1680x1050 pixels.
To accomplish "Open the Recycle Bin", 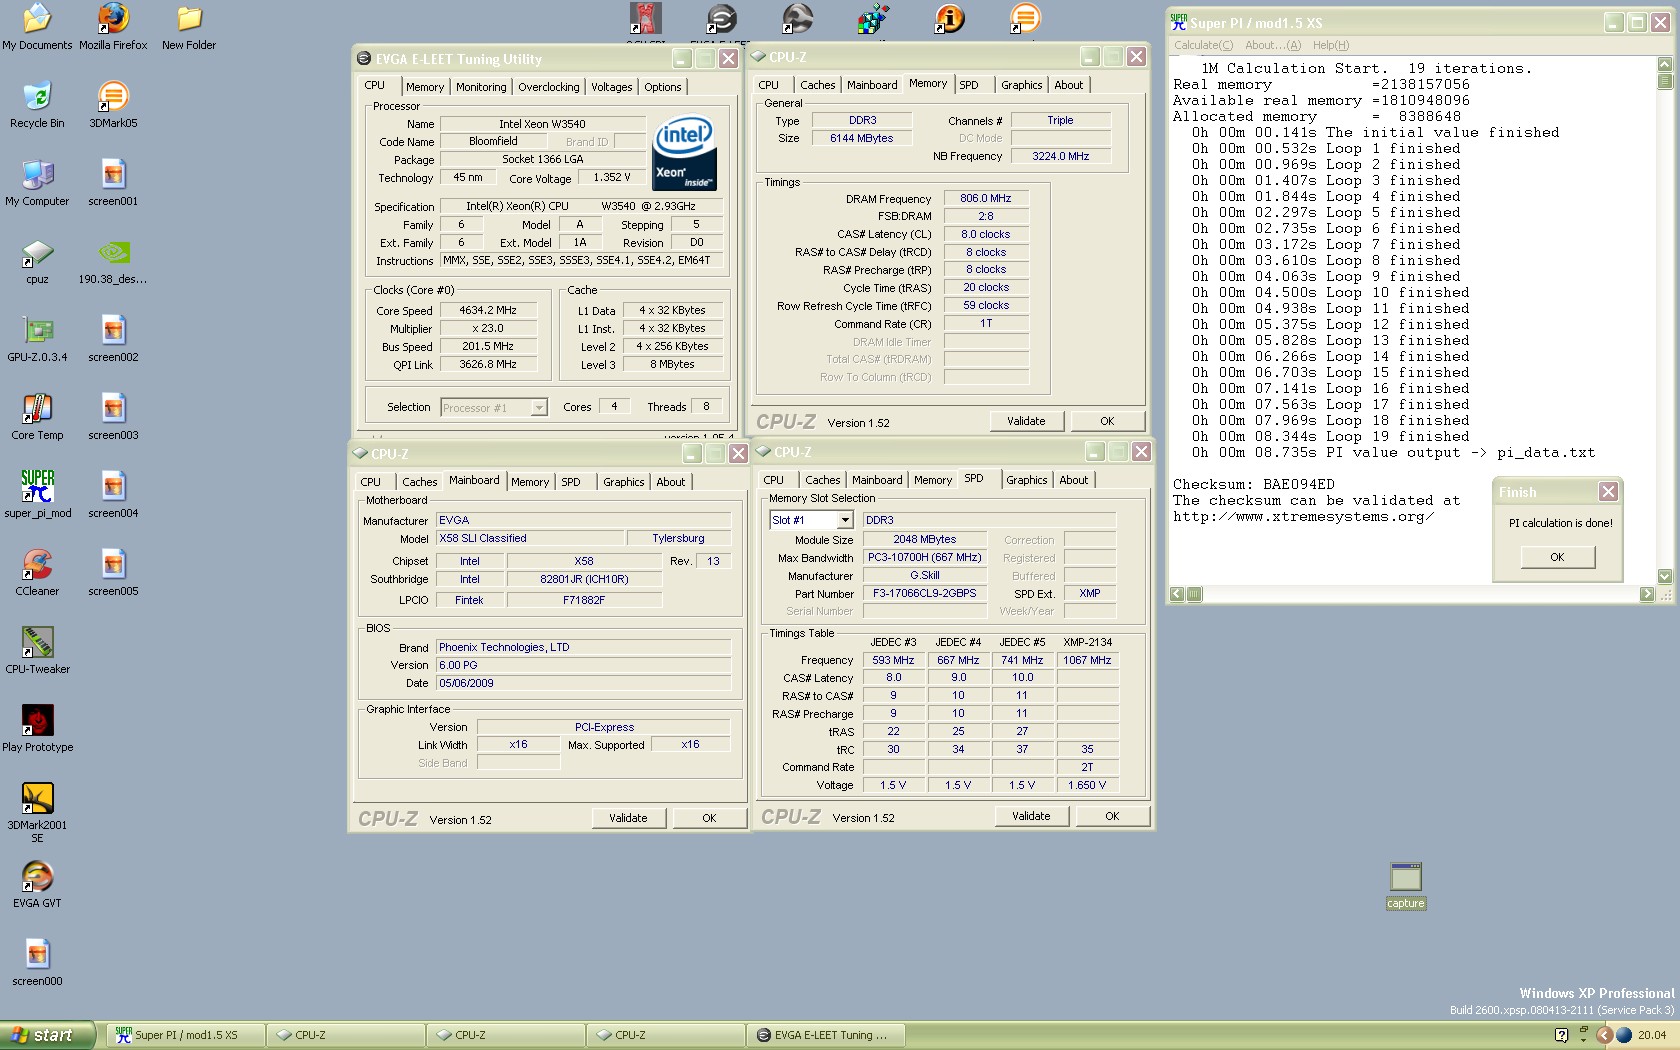I will pyautogui.click(x=37, y=105).
